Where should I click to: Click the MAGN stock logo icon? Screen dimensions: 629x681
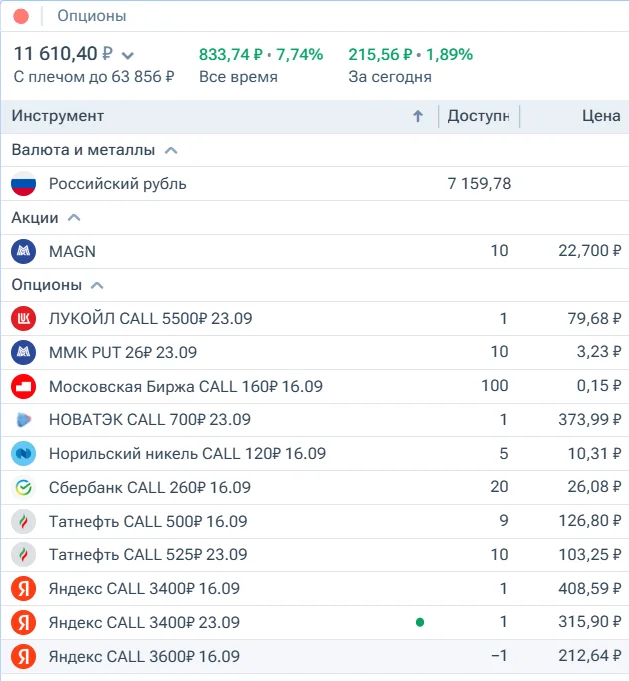pyautogui.click(x=23, y=251)
